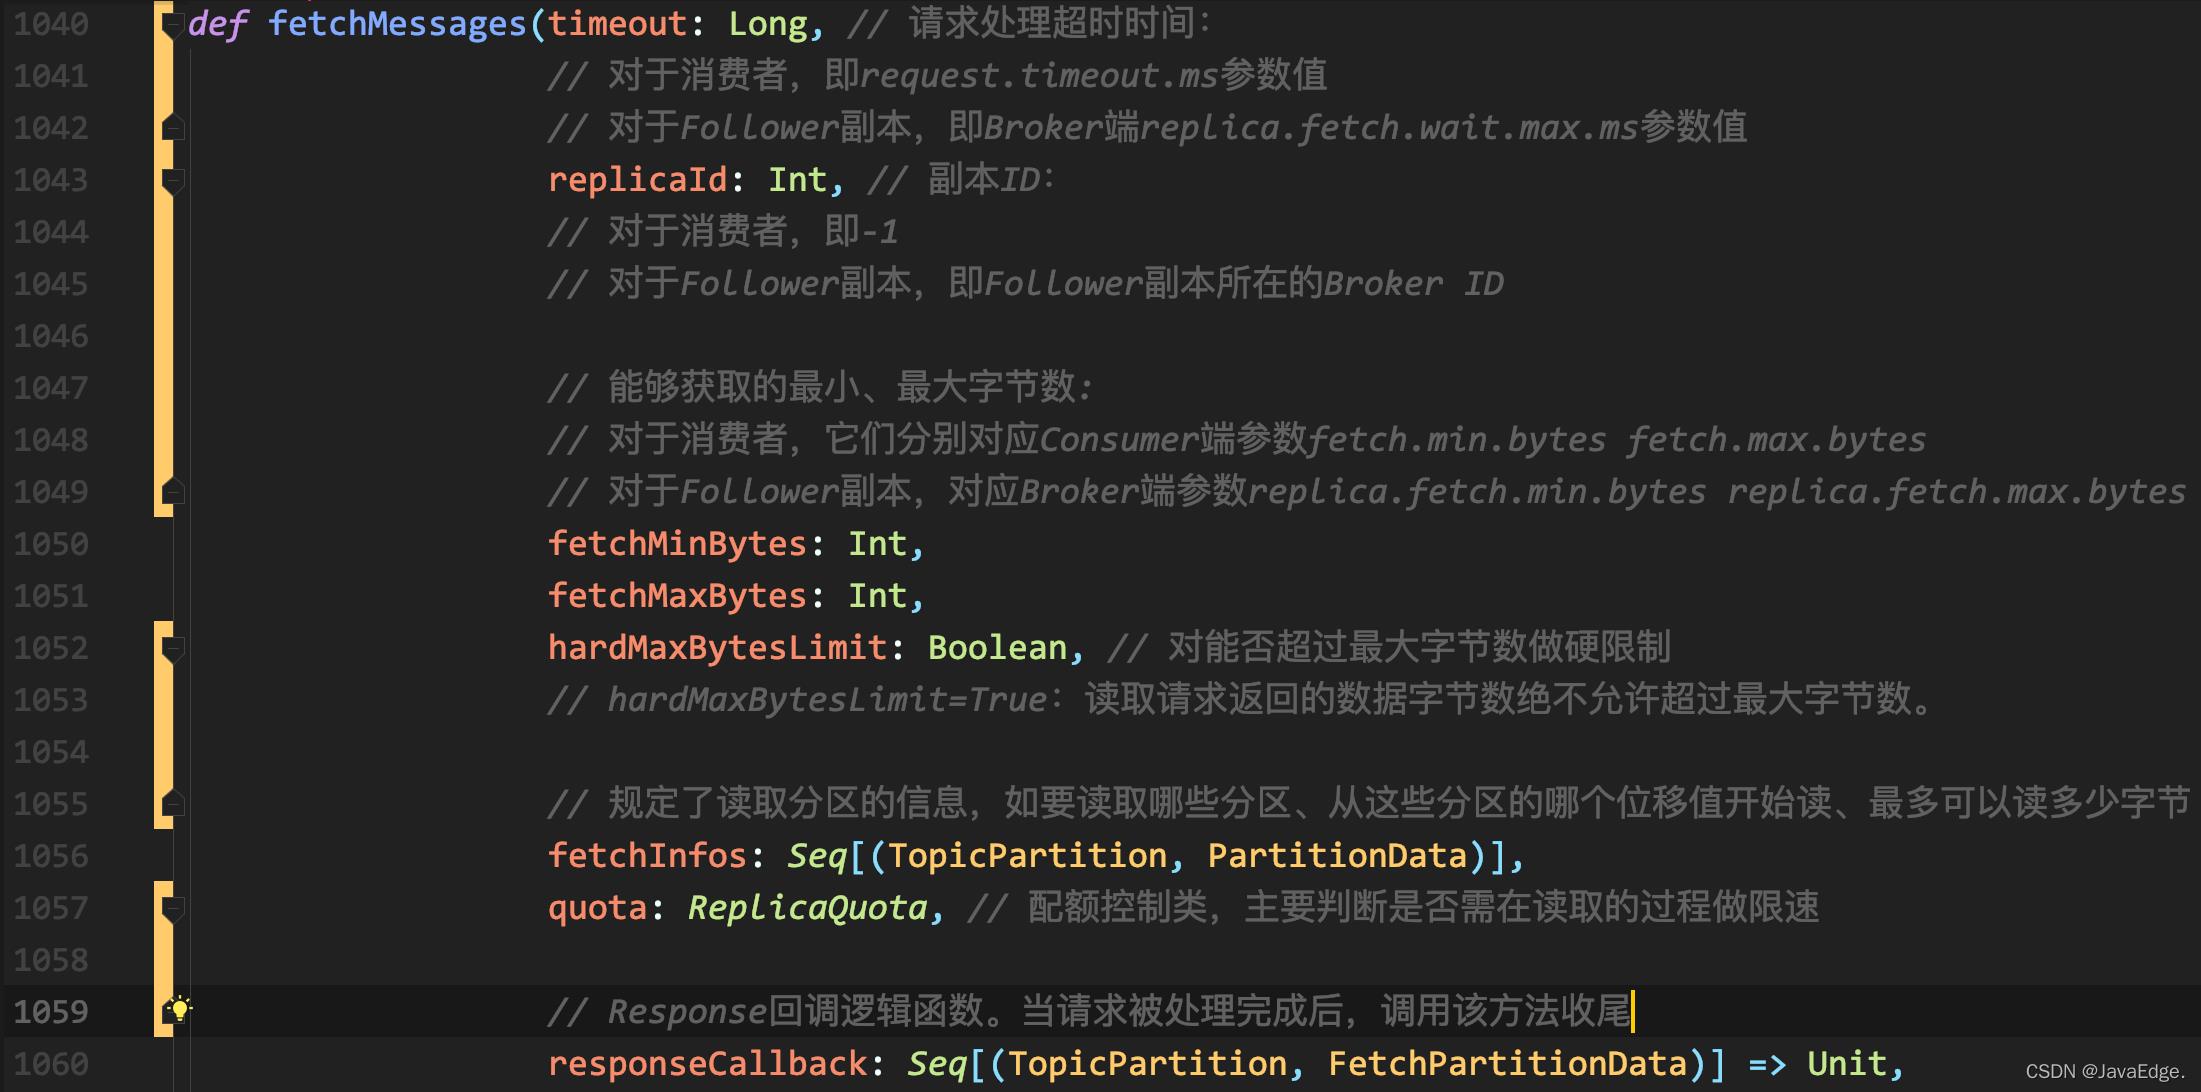Image resolution: width=2201 pixels, height=1092 pixels.
Task: Click the Int type after replicaId
Action: pos(797,180)
